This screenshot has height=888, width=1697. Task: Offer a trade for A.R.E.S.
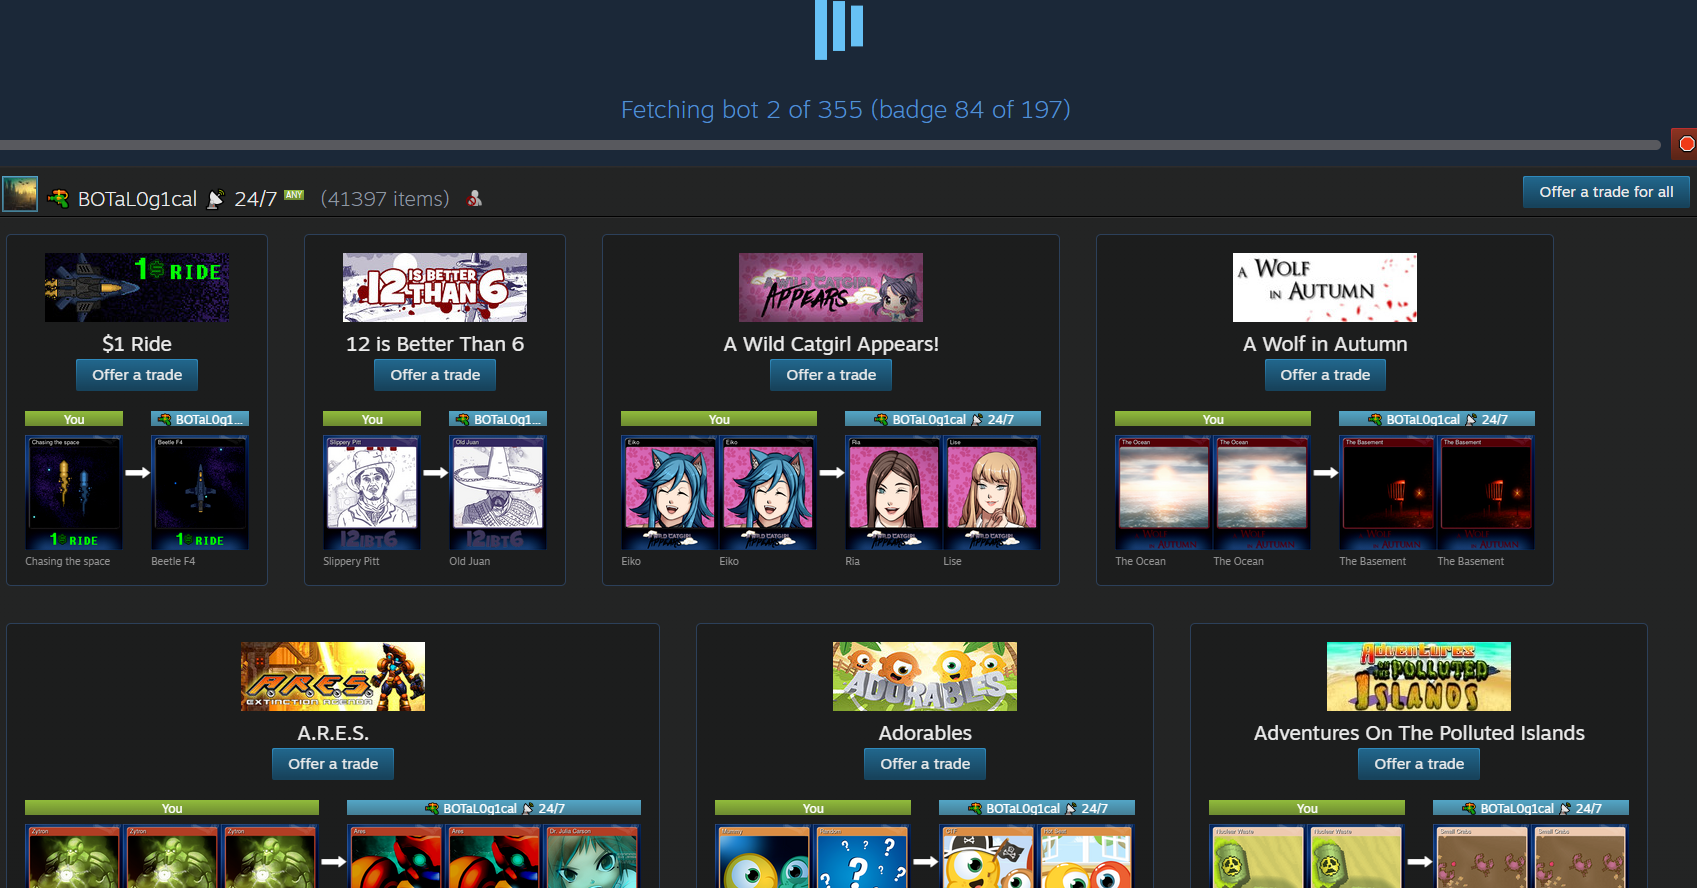333,764
